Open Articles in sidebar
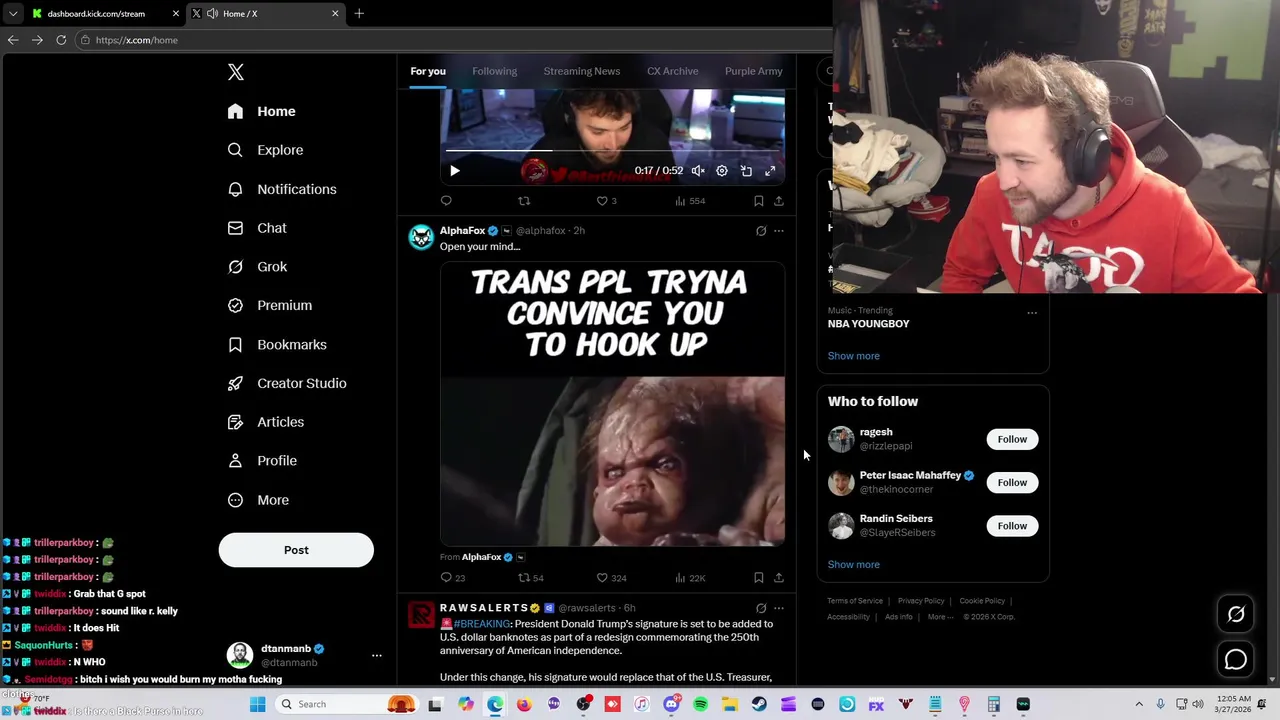 pos(266,422)
